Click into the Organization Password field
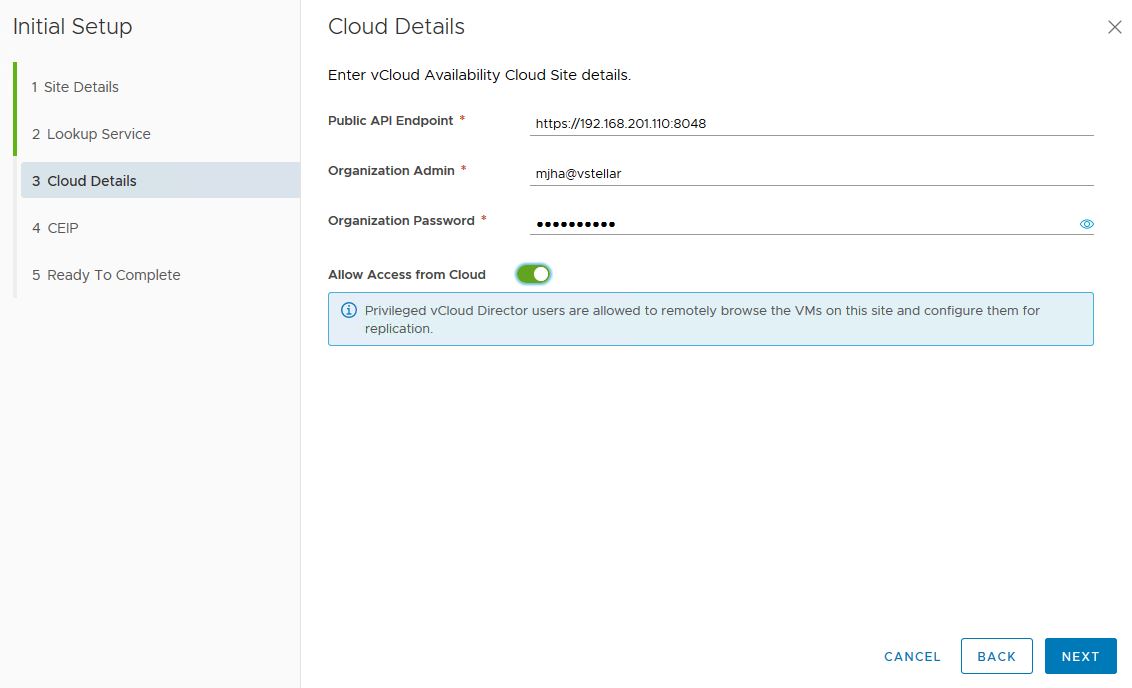The width and height of the screenshot is (1132, 688). click(800, 224)
